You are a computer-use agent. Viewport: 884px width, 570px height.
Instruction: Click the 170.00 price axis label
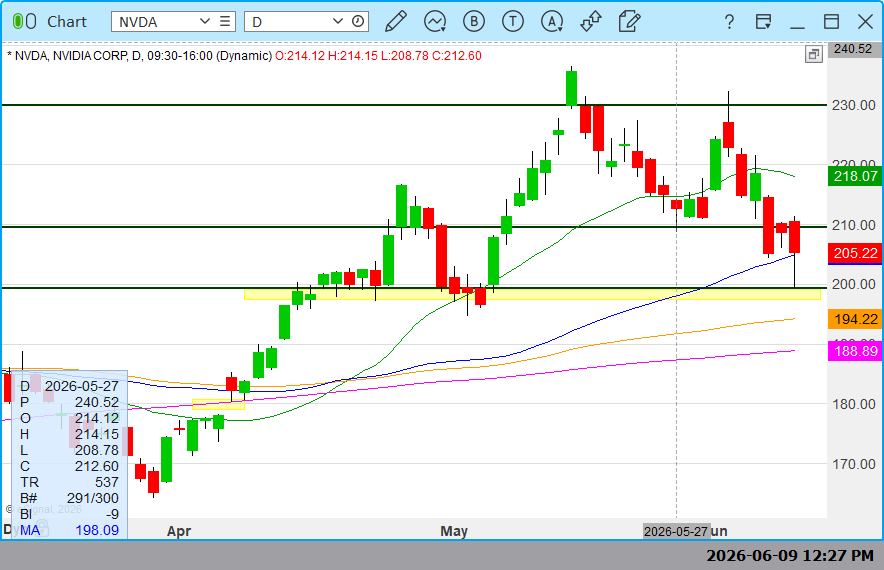(x=854, y=464)
